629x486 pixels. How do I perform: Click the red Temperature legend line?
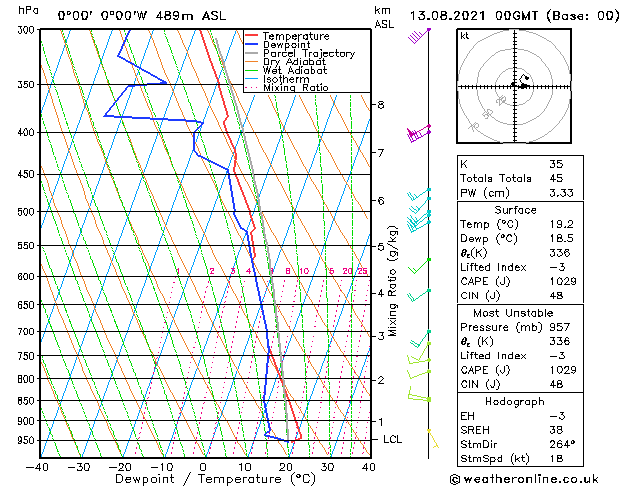251,36
